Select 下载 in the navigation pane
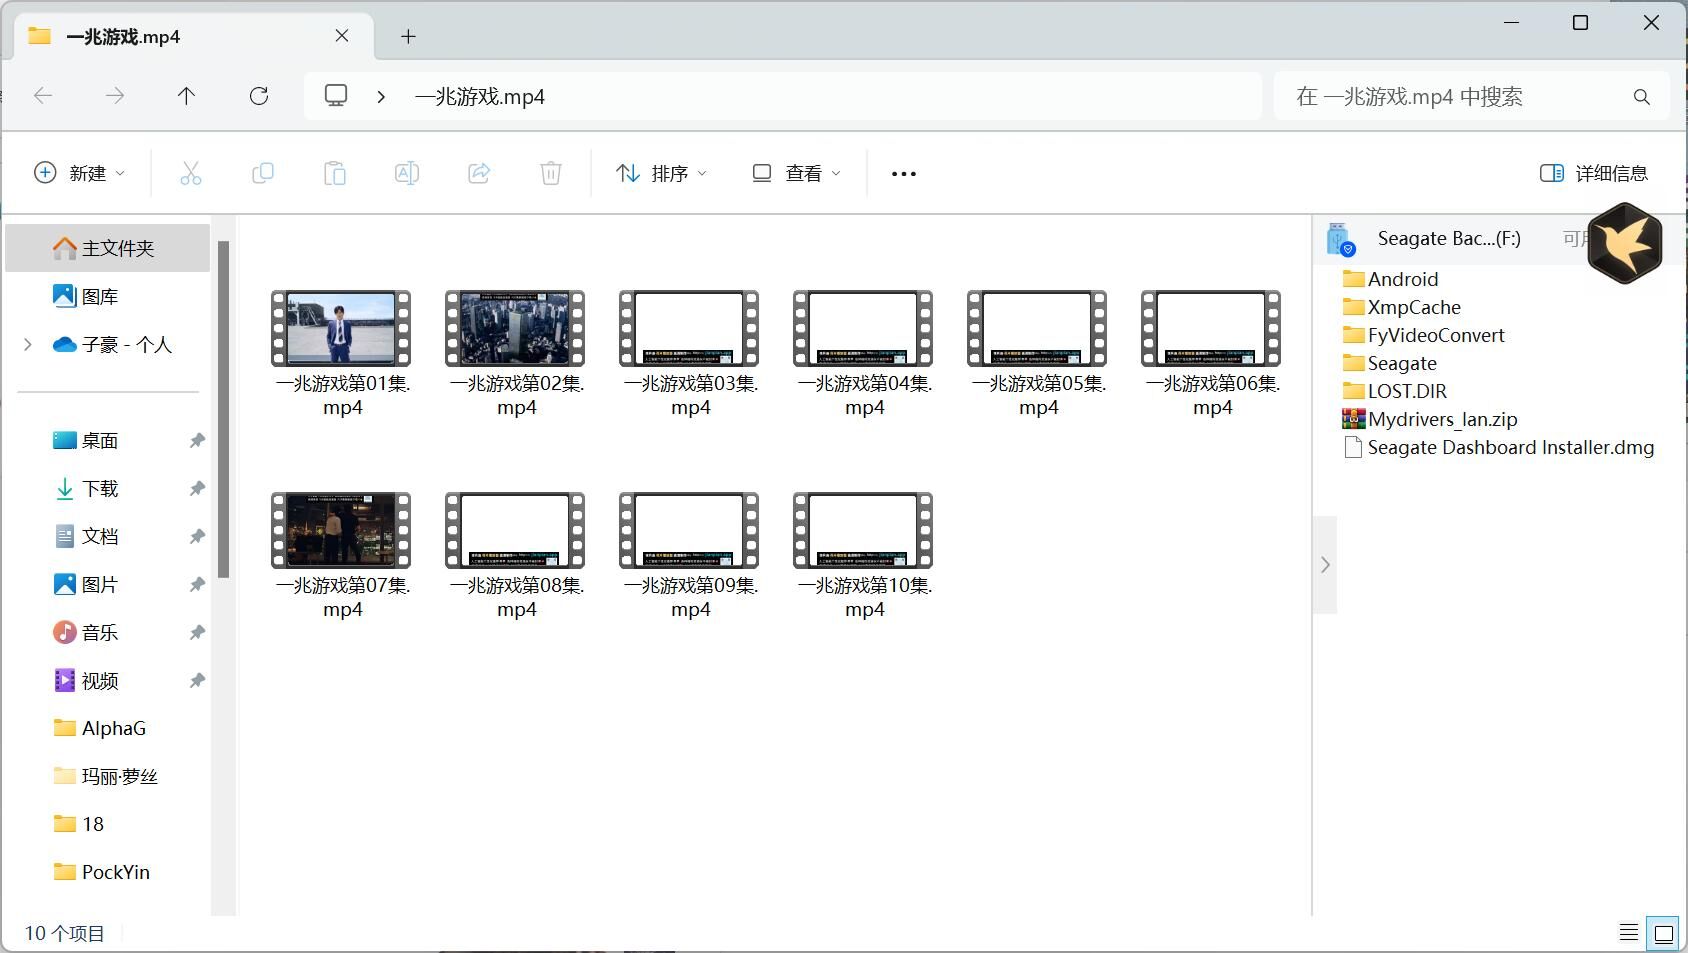The width and height of the screenshot is (1688, 953). [x=100, y=488]
